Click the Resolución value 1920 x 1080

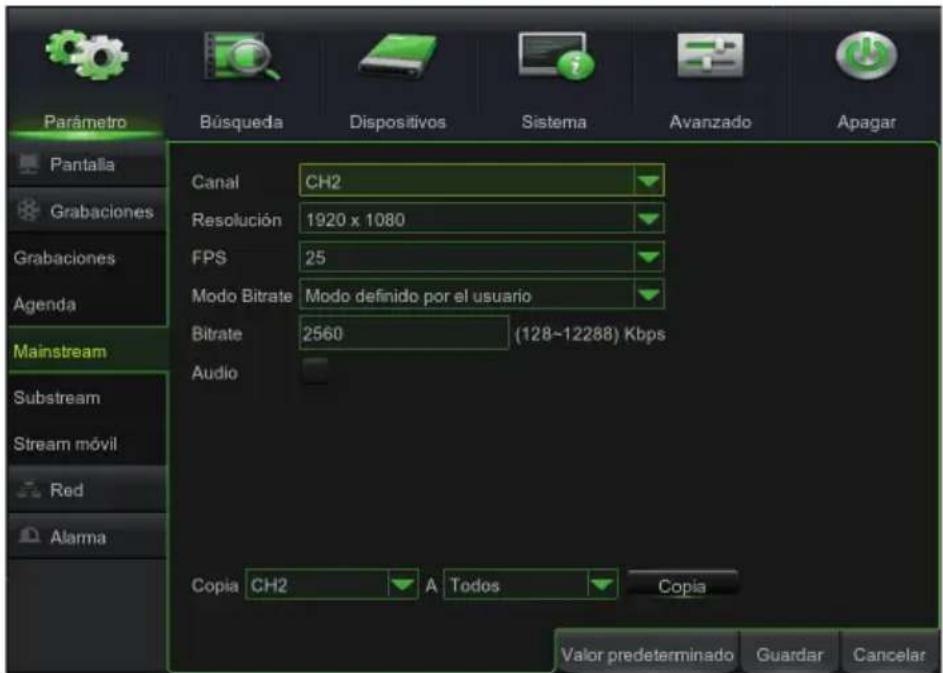point(355,220)
